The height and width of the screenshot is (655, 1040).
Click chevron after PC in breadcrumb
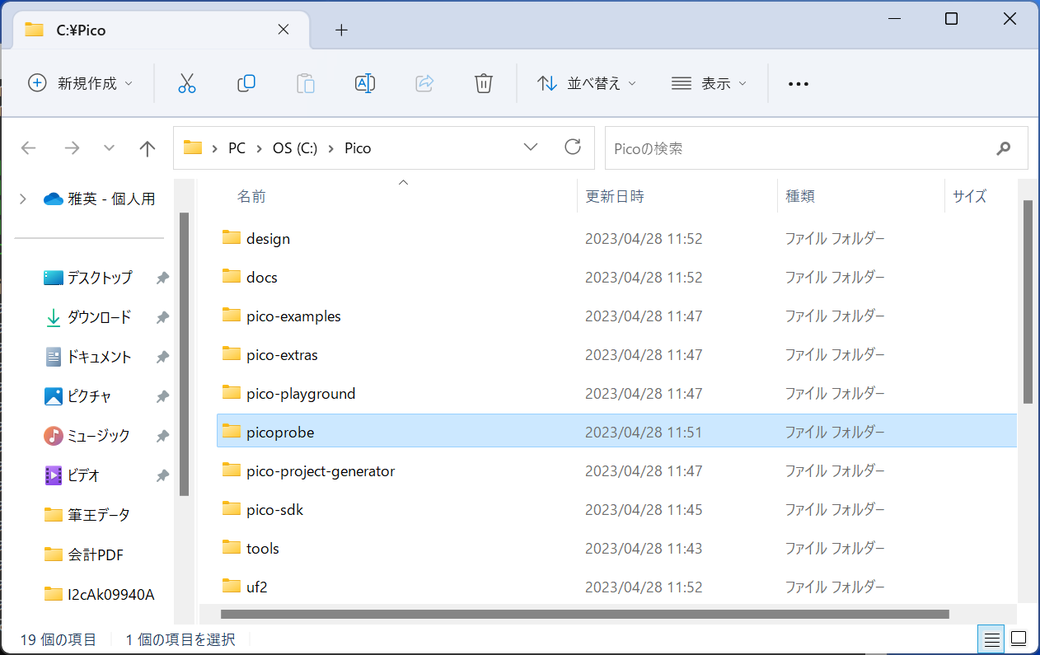coord(259,149)
